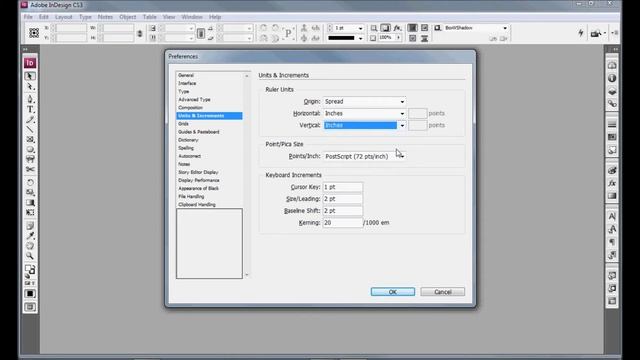Open the Edit menu
Image resolution: width=640 pixels, height=360 pixels.
pos(44,17)
